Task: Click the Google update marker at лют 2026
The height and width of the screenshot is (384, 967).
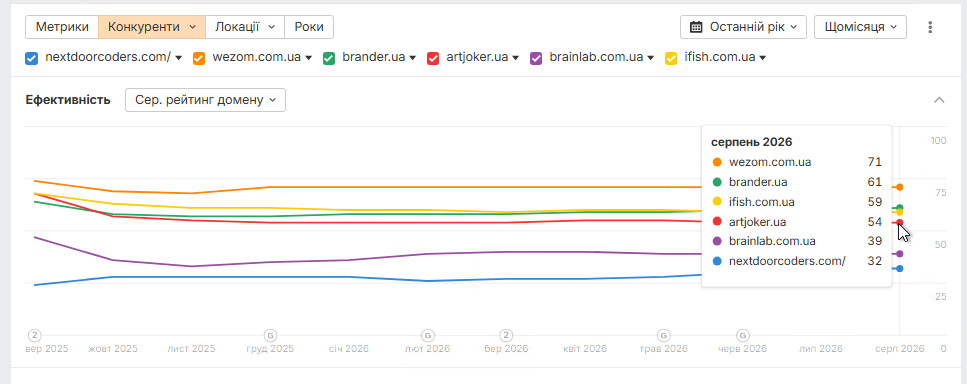Action: 427,335
